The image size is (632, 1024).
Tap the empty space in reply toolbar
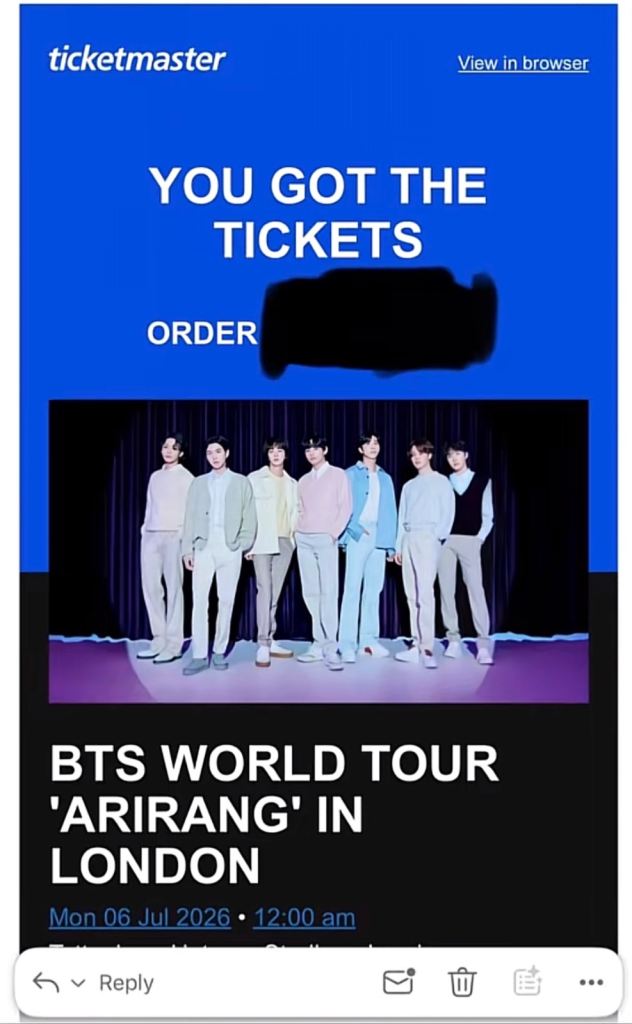click(268, 982)
